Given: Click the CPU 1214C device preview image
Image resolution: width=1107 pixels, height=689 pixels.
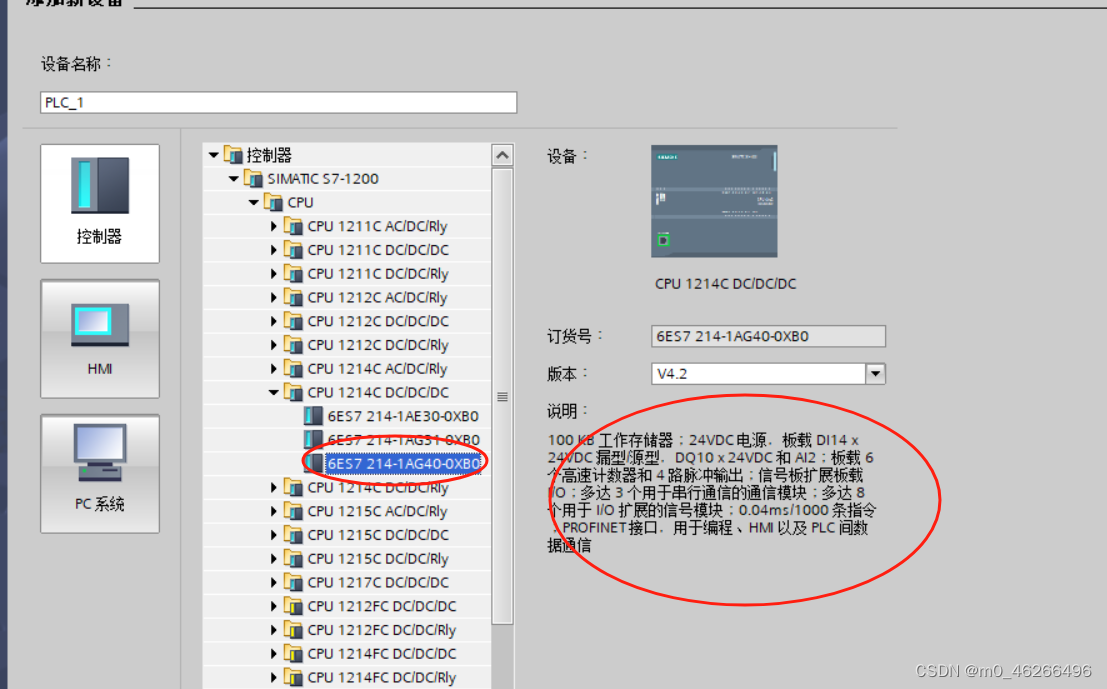Looking at the screenshot, I should [x=714, y=201].
